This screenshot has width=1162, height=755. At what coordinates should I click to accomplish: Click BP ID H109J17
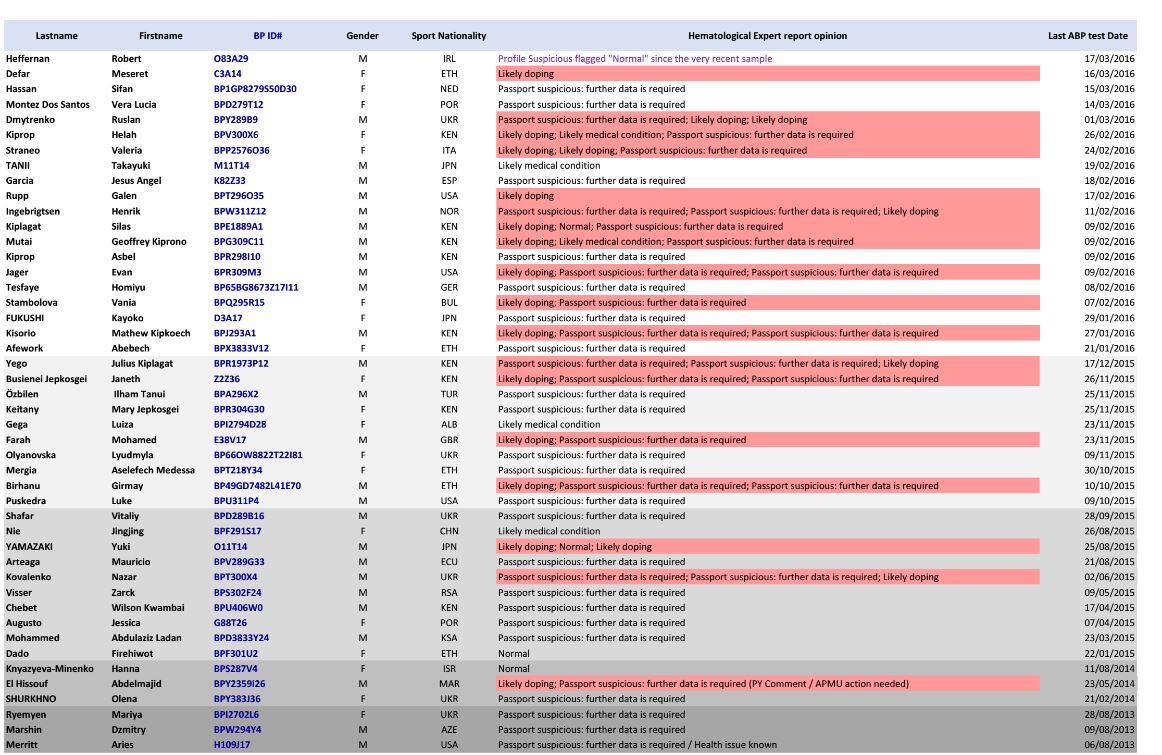[232, 745]
